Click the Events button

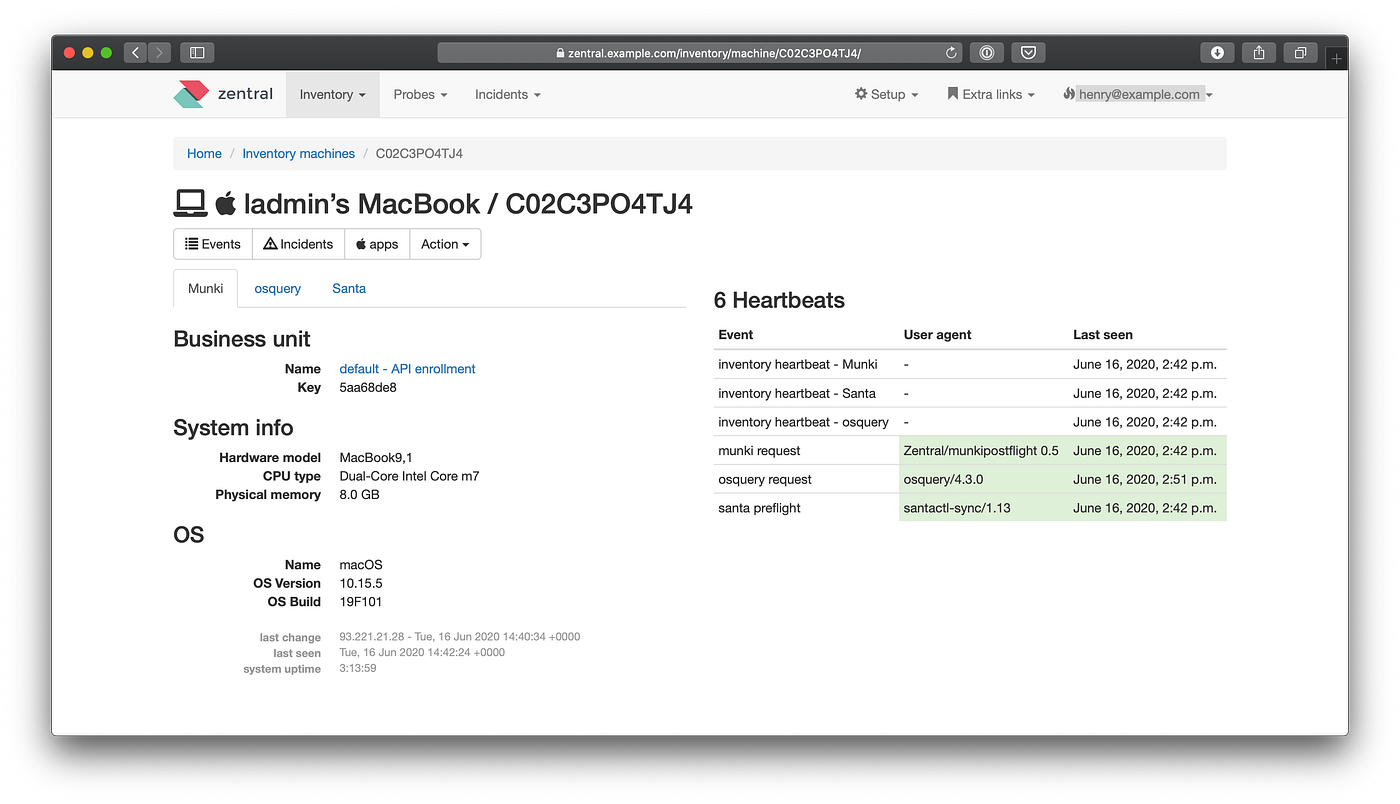tap(213, 244)
